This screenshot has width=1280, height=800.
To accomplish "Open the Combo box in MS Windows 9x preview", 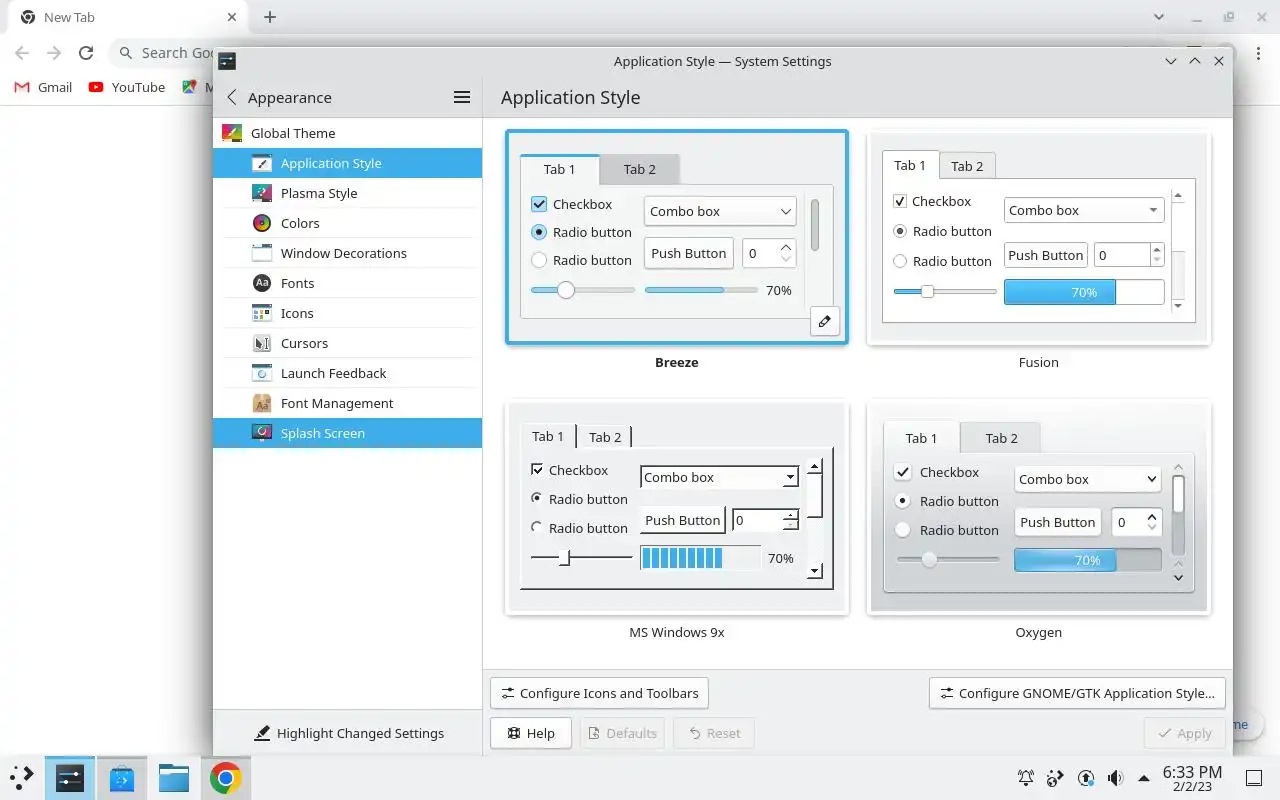I will click(719, 477).
